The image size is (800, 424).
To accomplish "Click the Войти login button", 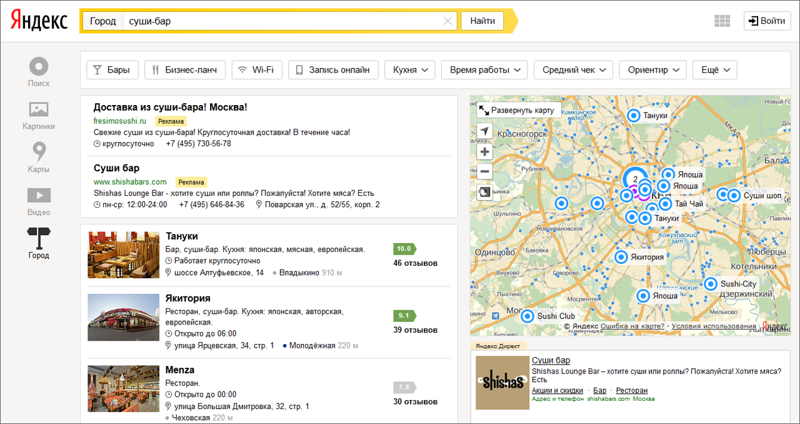I will click(766, 21).
